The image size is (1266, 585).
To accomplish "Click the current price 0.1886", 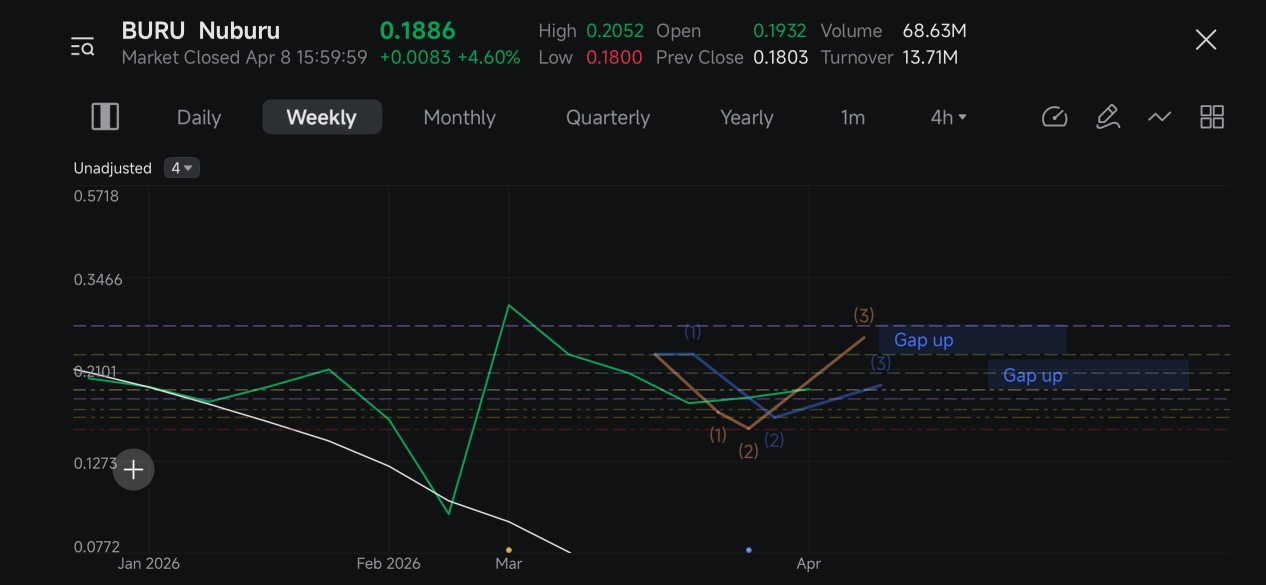I will [417, 31].
